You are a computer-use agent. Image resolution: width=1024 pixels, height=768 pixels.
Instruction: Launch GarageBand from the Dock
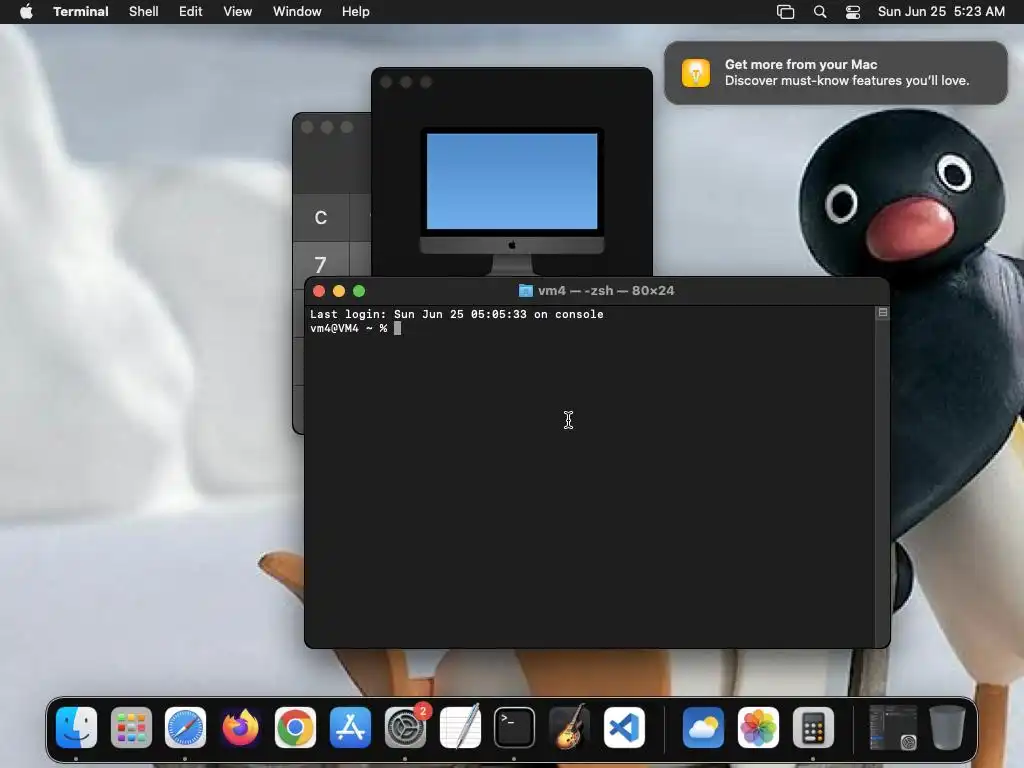tap(569, 728)
